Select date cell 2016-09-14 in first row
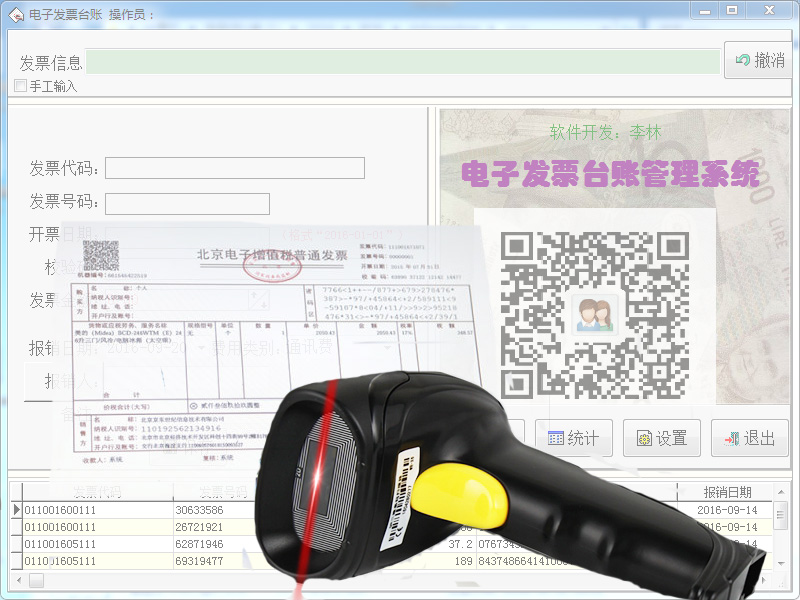Viewport: 800px width, 600px height. click(x=727, y=510)
